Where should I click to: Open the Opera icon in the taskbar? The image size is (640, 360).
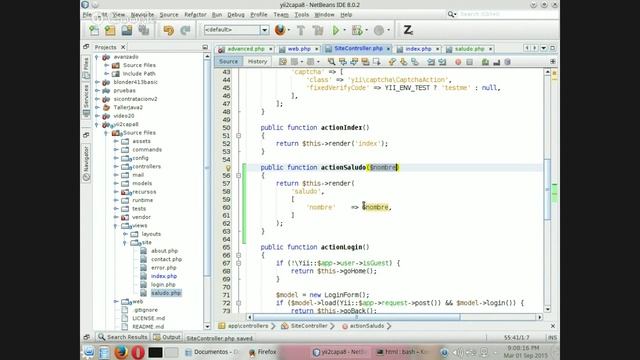click(138, 352)
